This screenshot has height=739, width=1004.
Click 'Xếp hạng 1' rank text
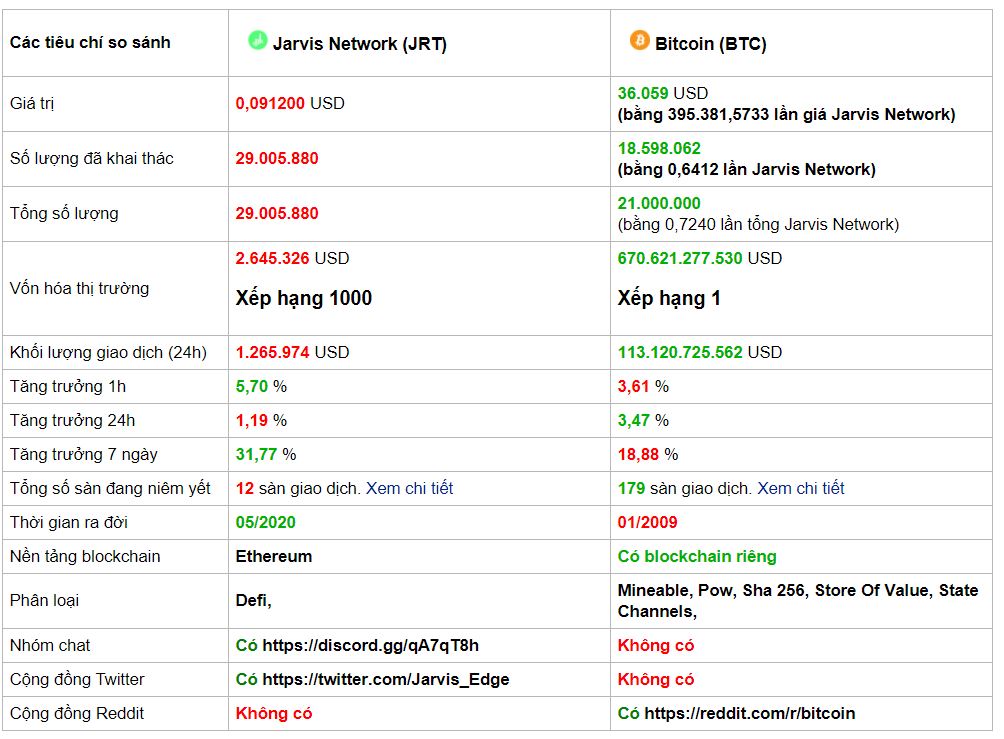coord(669,298)
